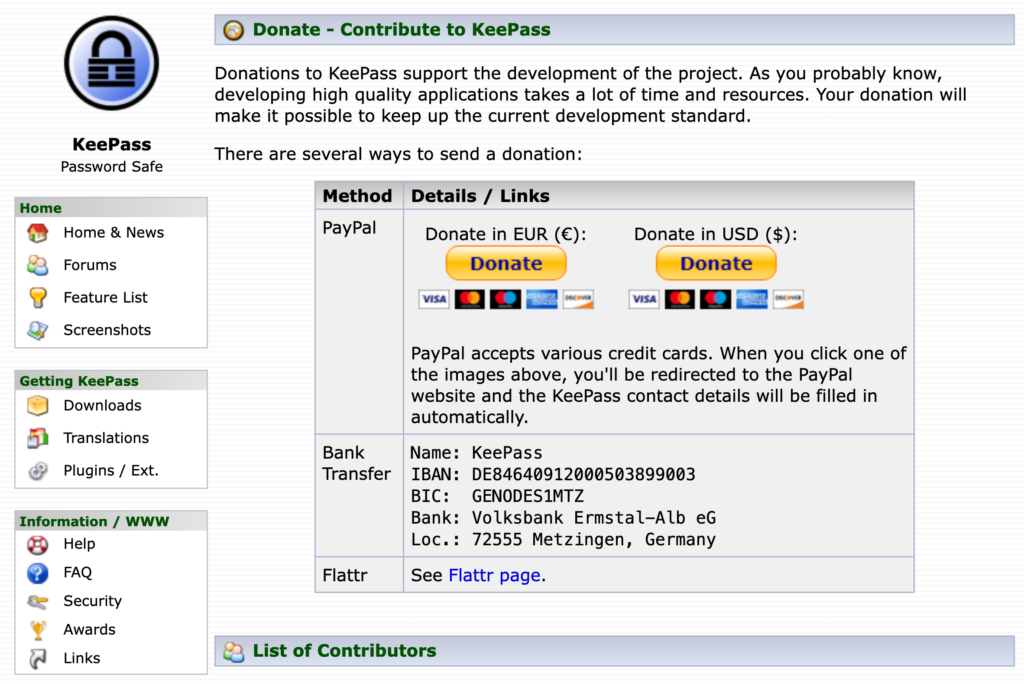Click the Links arrow icon
This screenshot has width=1024, height=684.
pyautogui.click(x=38, y=659)
